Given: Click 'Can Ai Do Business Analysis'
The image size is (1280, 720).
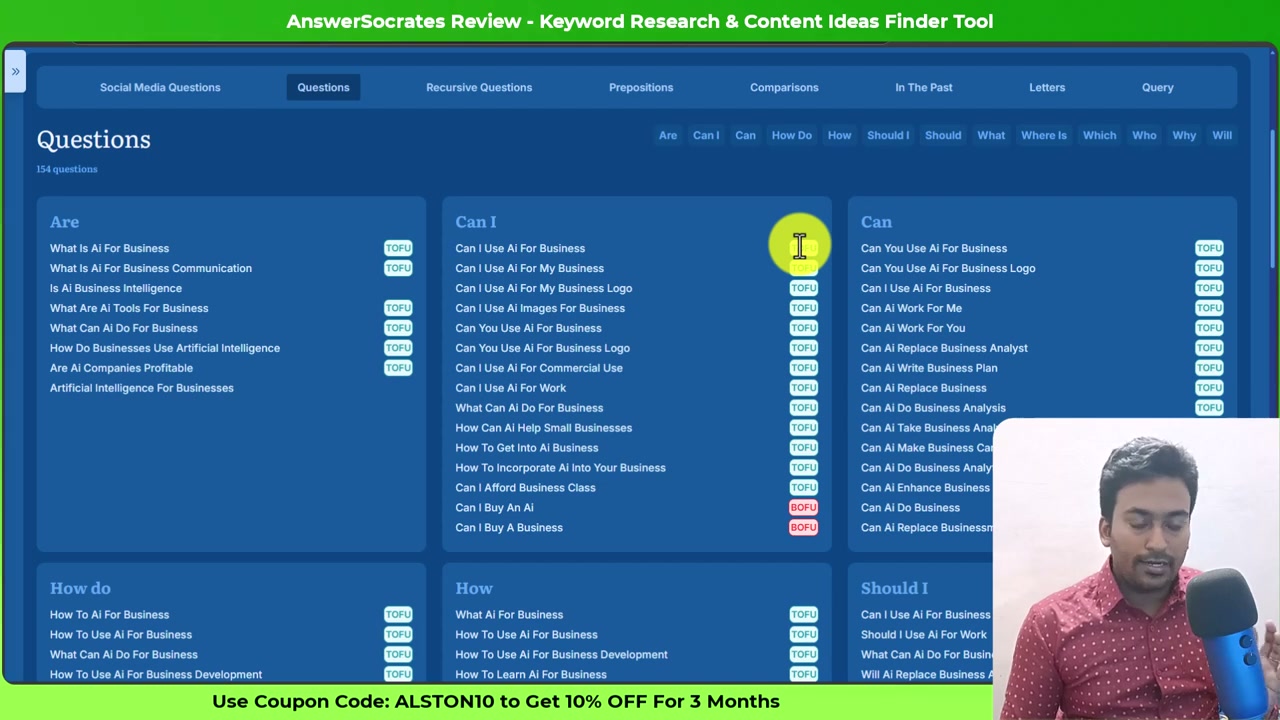Looking at the screenshot, I should [x=933, y=408].
